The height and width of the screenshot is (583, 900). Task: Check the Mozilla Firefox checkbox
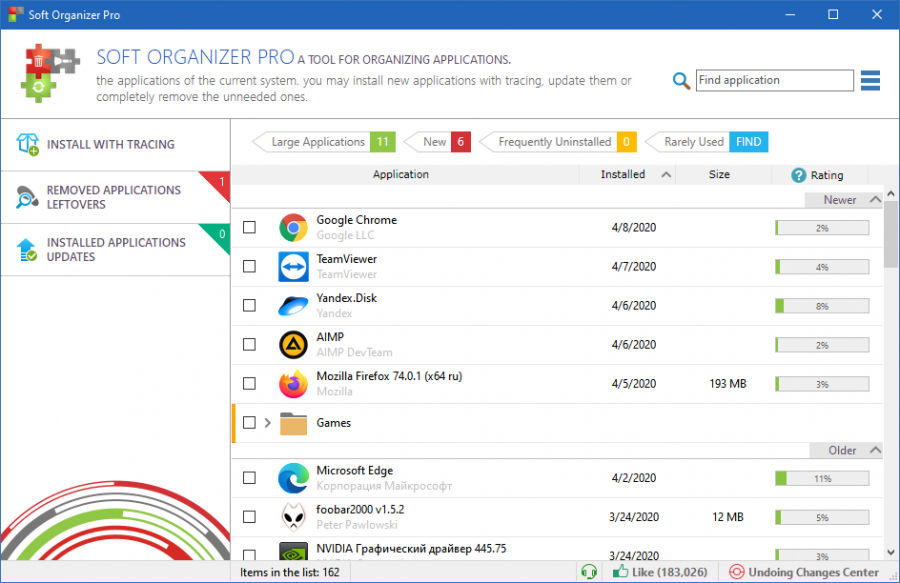click(x=249, y=383)
